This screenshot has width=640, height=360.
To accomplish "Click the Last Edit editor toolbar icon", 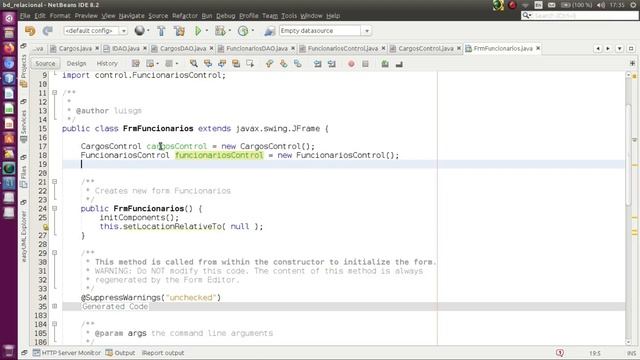I will 136,64.
